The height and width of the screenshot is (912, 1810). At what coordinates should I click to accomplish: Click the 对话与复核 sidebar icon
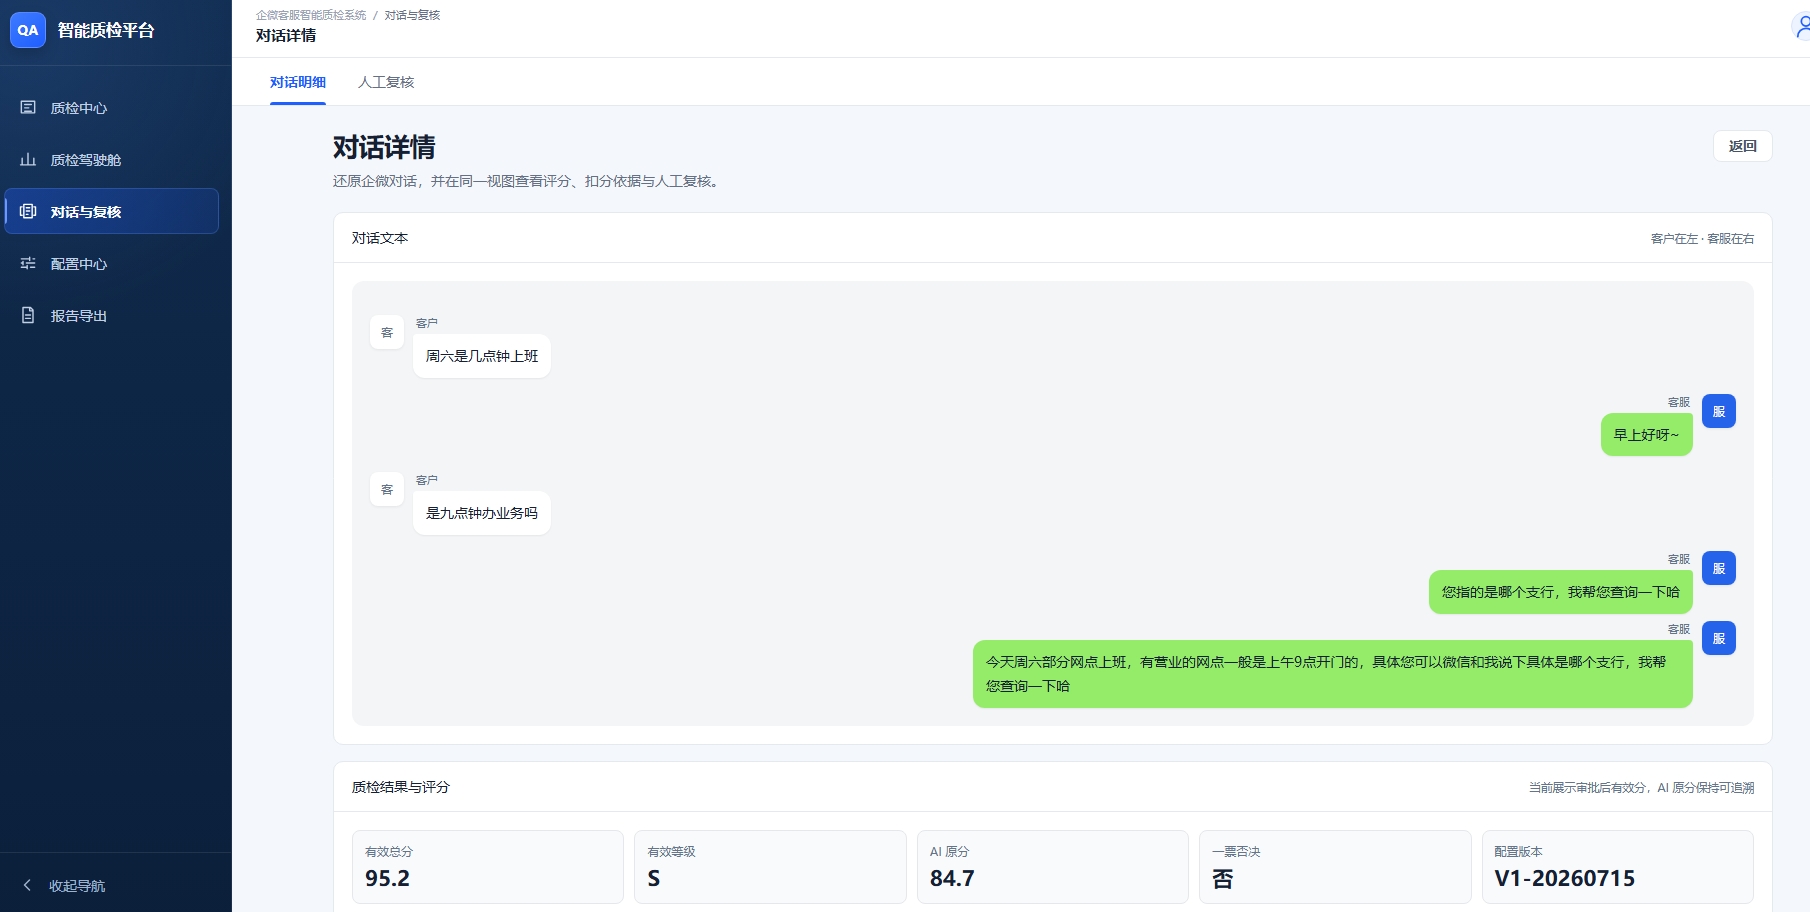tap(28, 211)
